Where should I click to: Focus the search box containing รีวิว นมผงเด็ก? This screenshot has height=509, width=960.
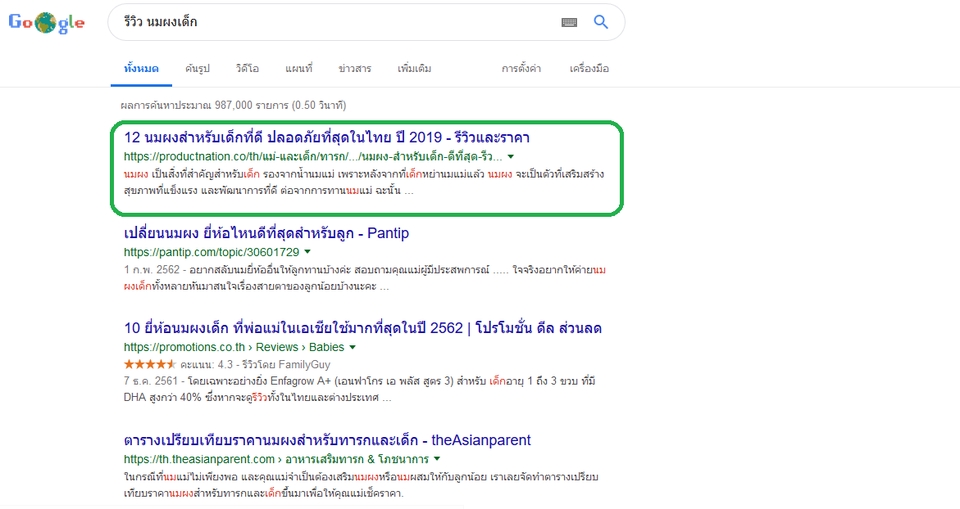pyautogui.click(x=366, y=22)
